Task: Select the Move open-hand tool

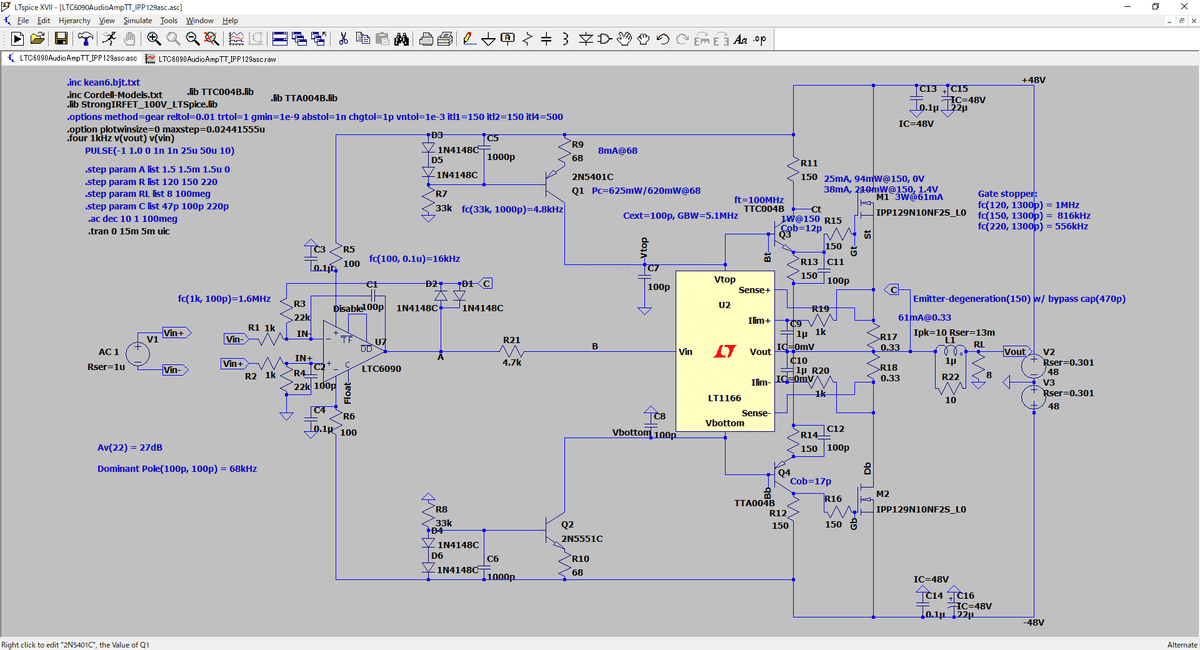Action: [626, 38]
